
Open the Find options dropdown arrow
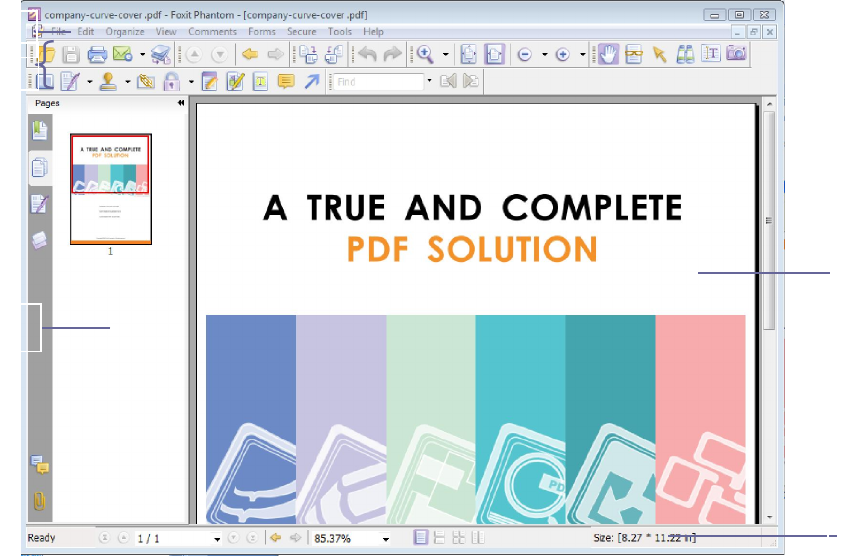(429, 81)
